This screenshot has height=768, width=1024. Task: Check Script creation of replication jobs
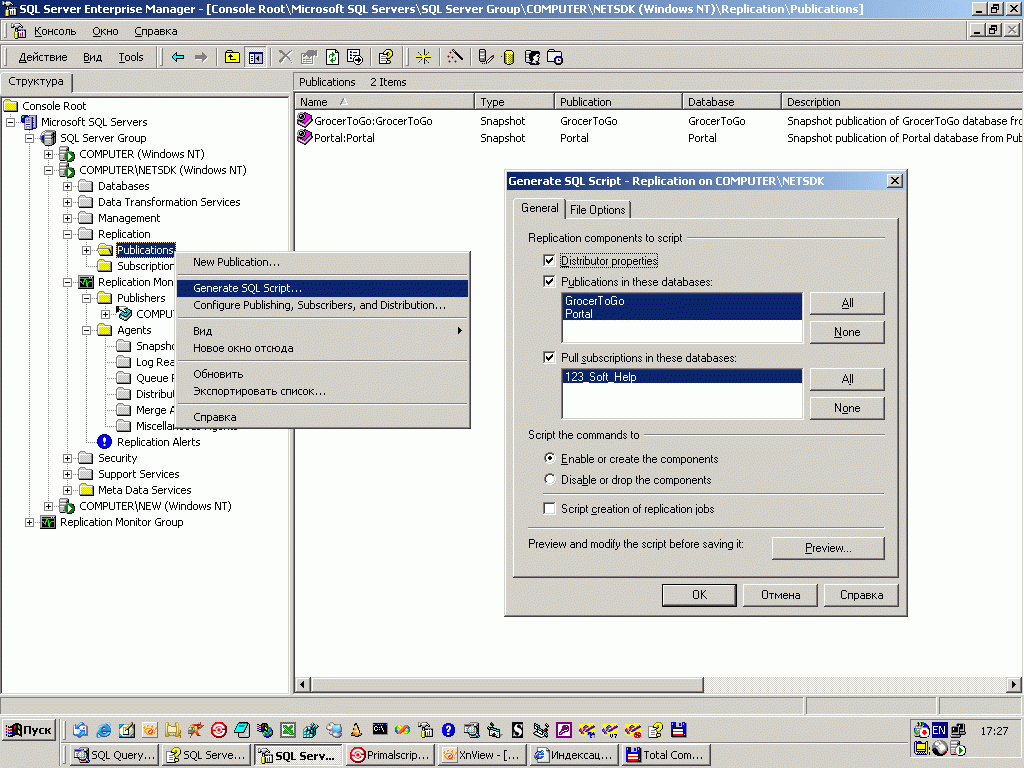point(549,508)
